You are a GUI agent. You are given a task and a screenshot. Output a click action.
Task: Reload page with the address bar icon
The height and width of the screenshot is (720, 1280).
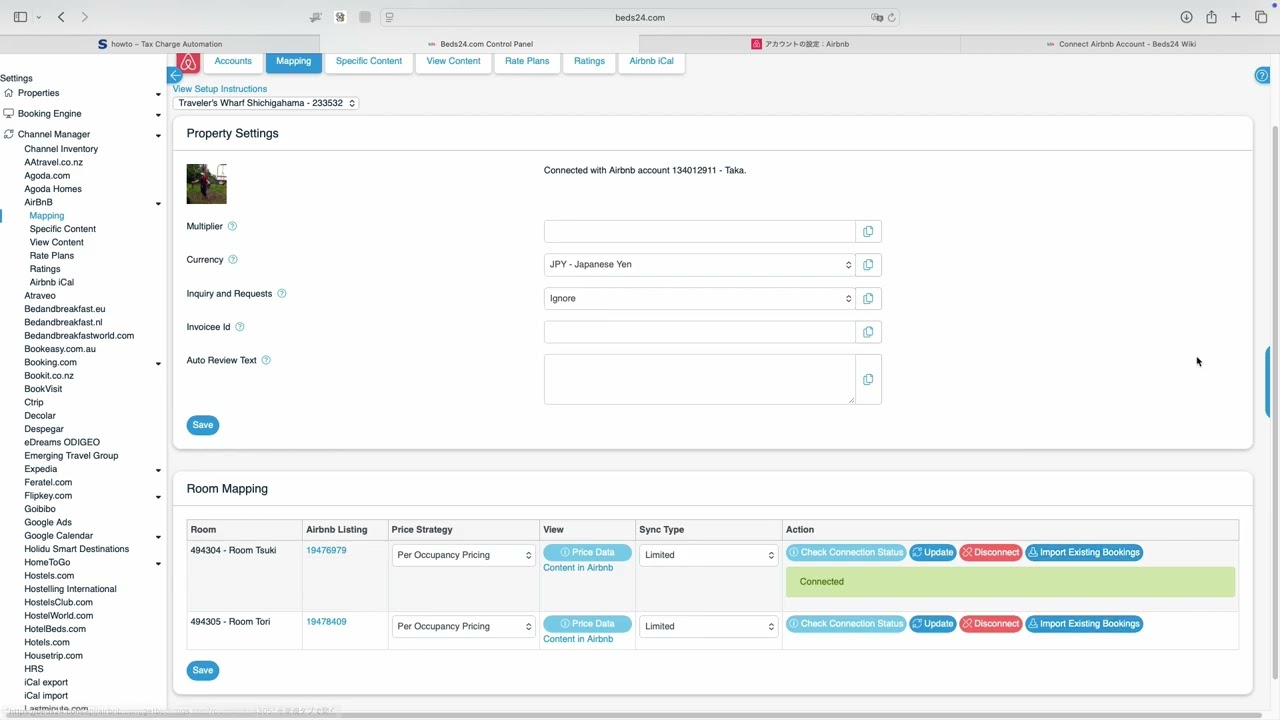pos(891,17)
